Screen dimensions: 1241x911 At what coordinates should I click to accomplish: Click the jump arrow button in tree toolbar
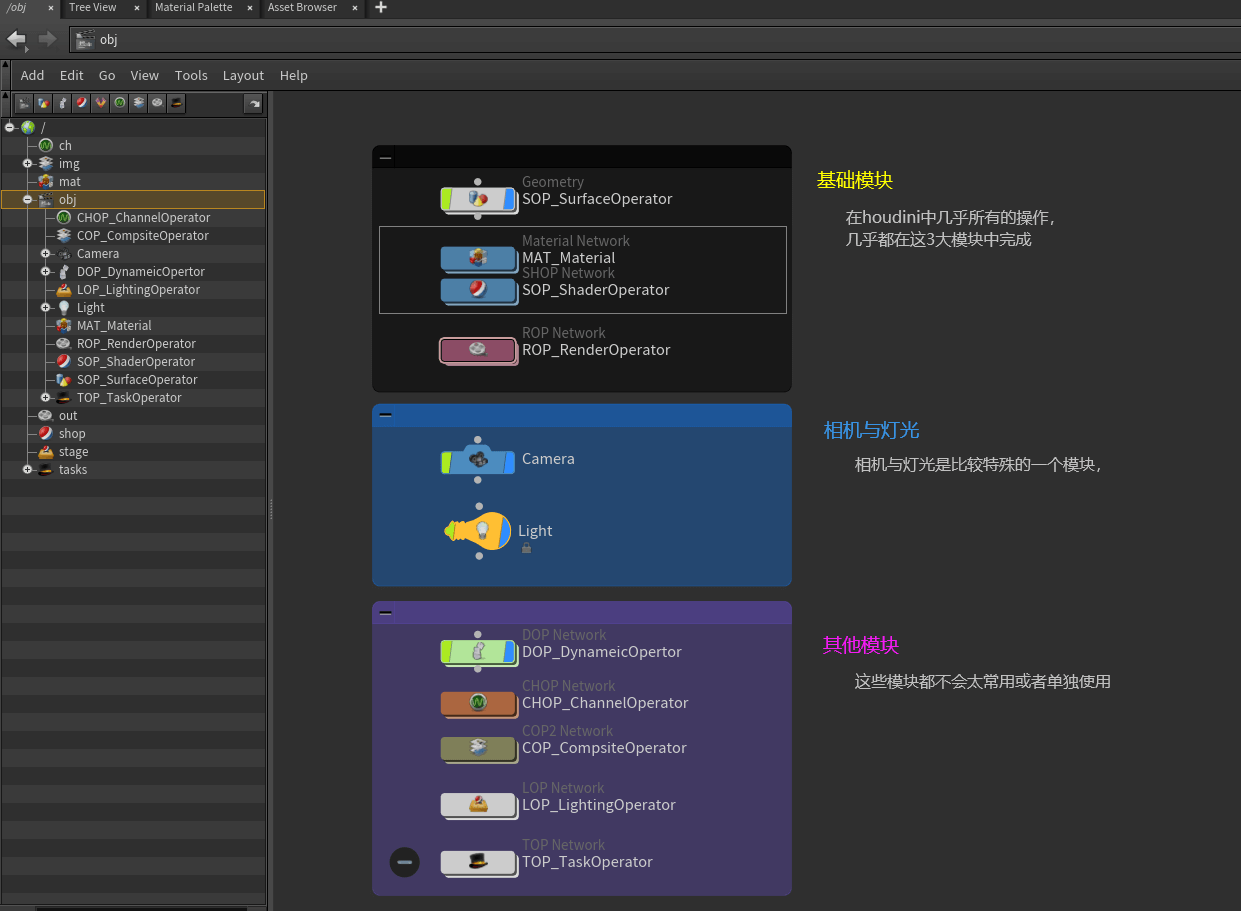[253, 103]
